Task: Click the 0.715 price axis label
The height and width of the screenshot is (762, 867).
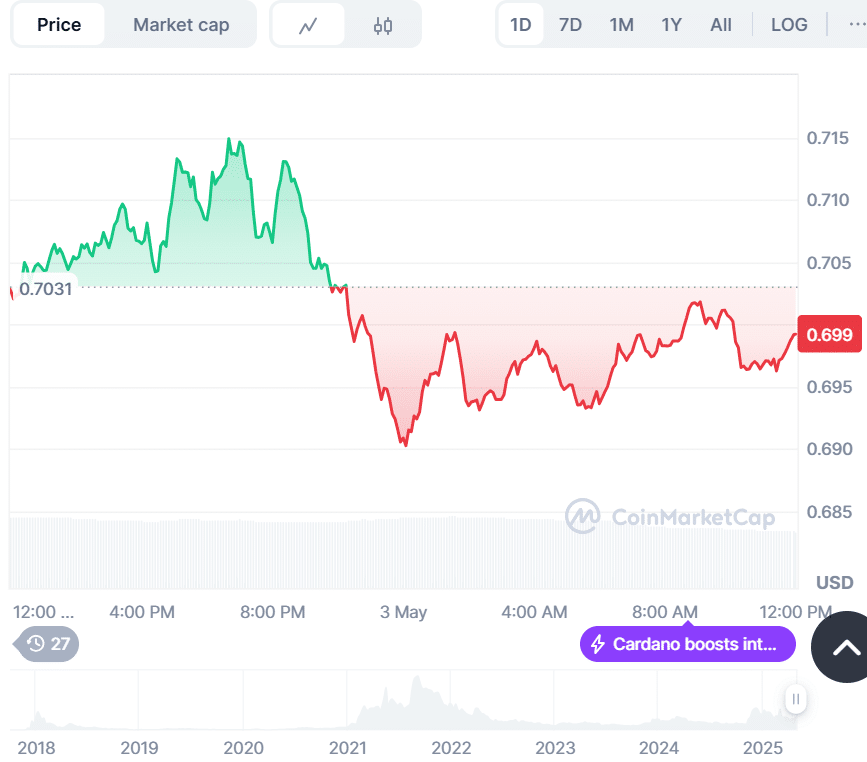Action: point(827,138)
